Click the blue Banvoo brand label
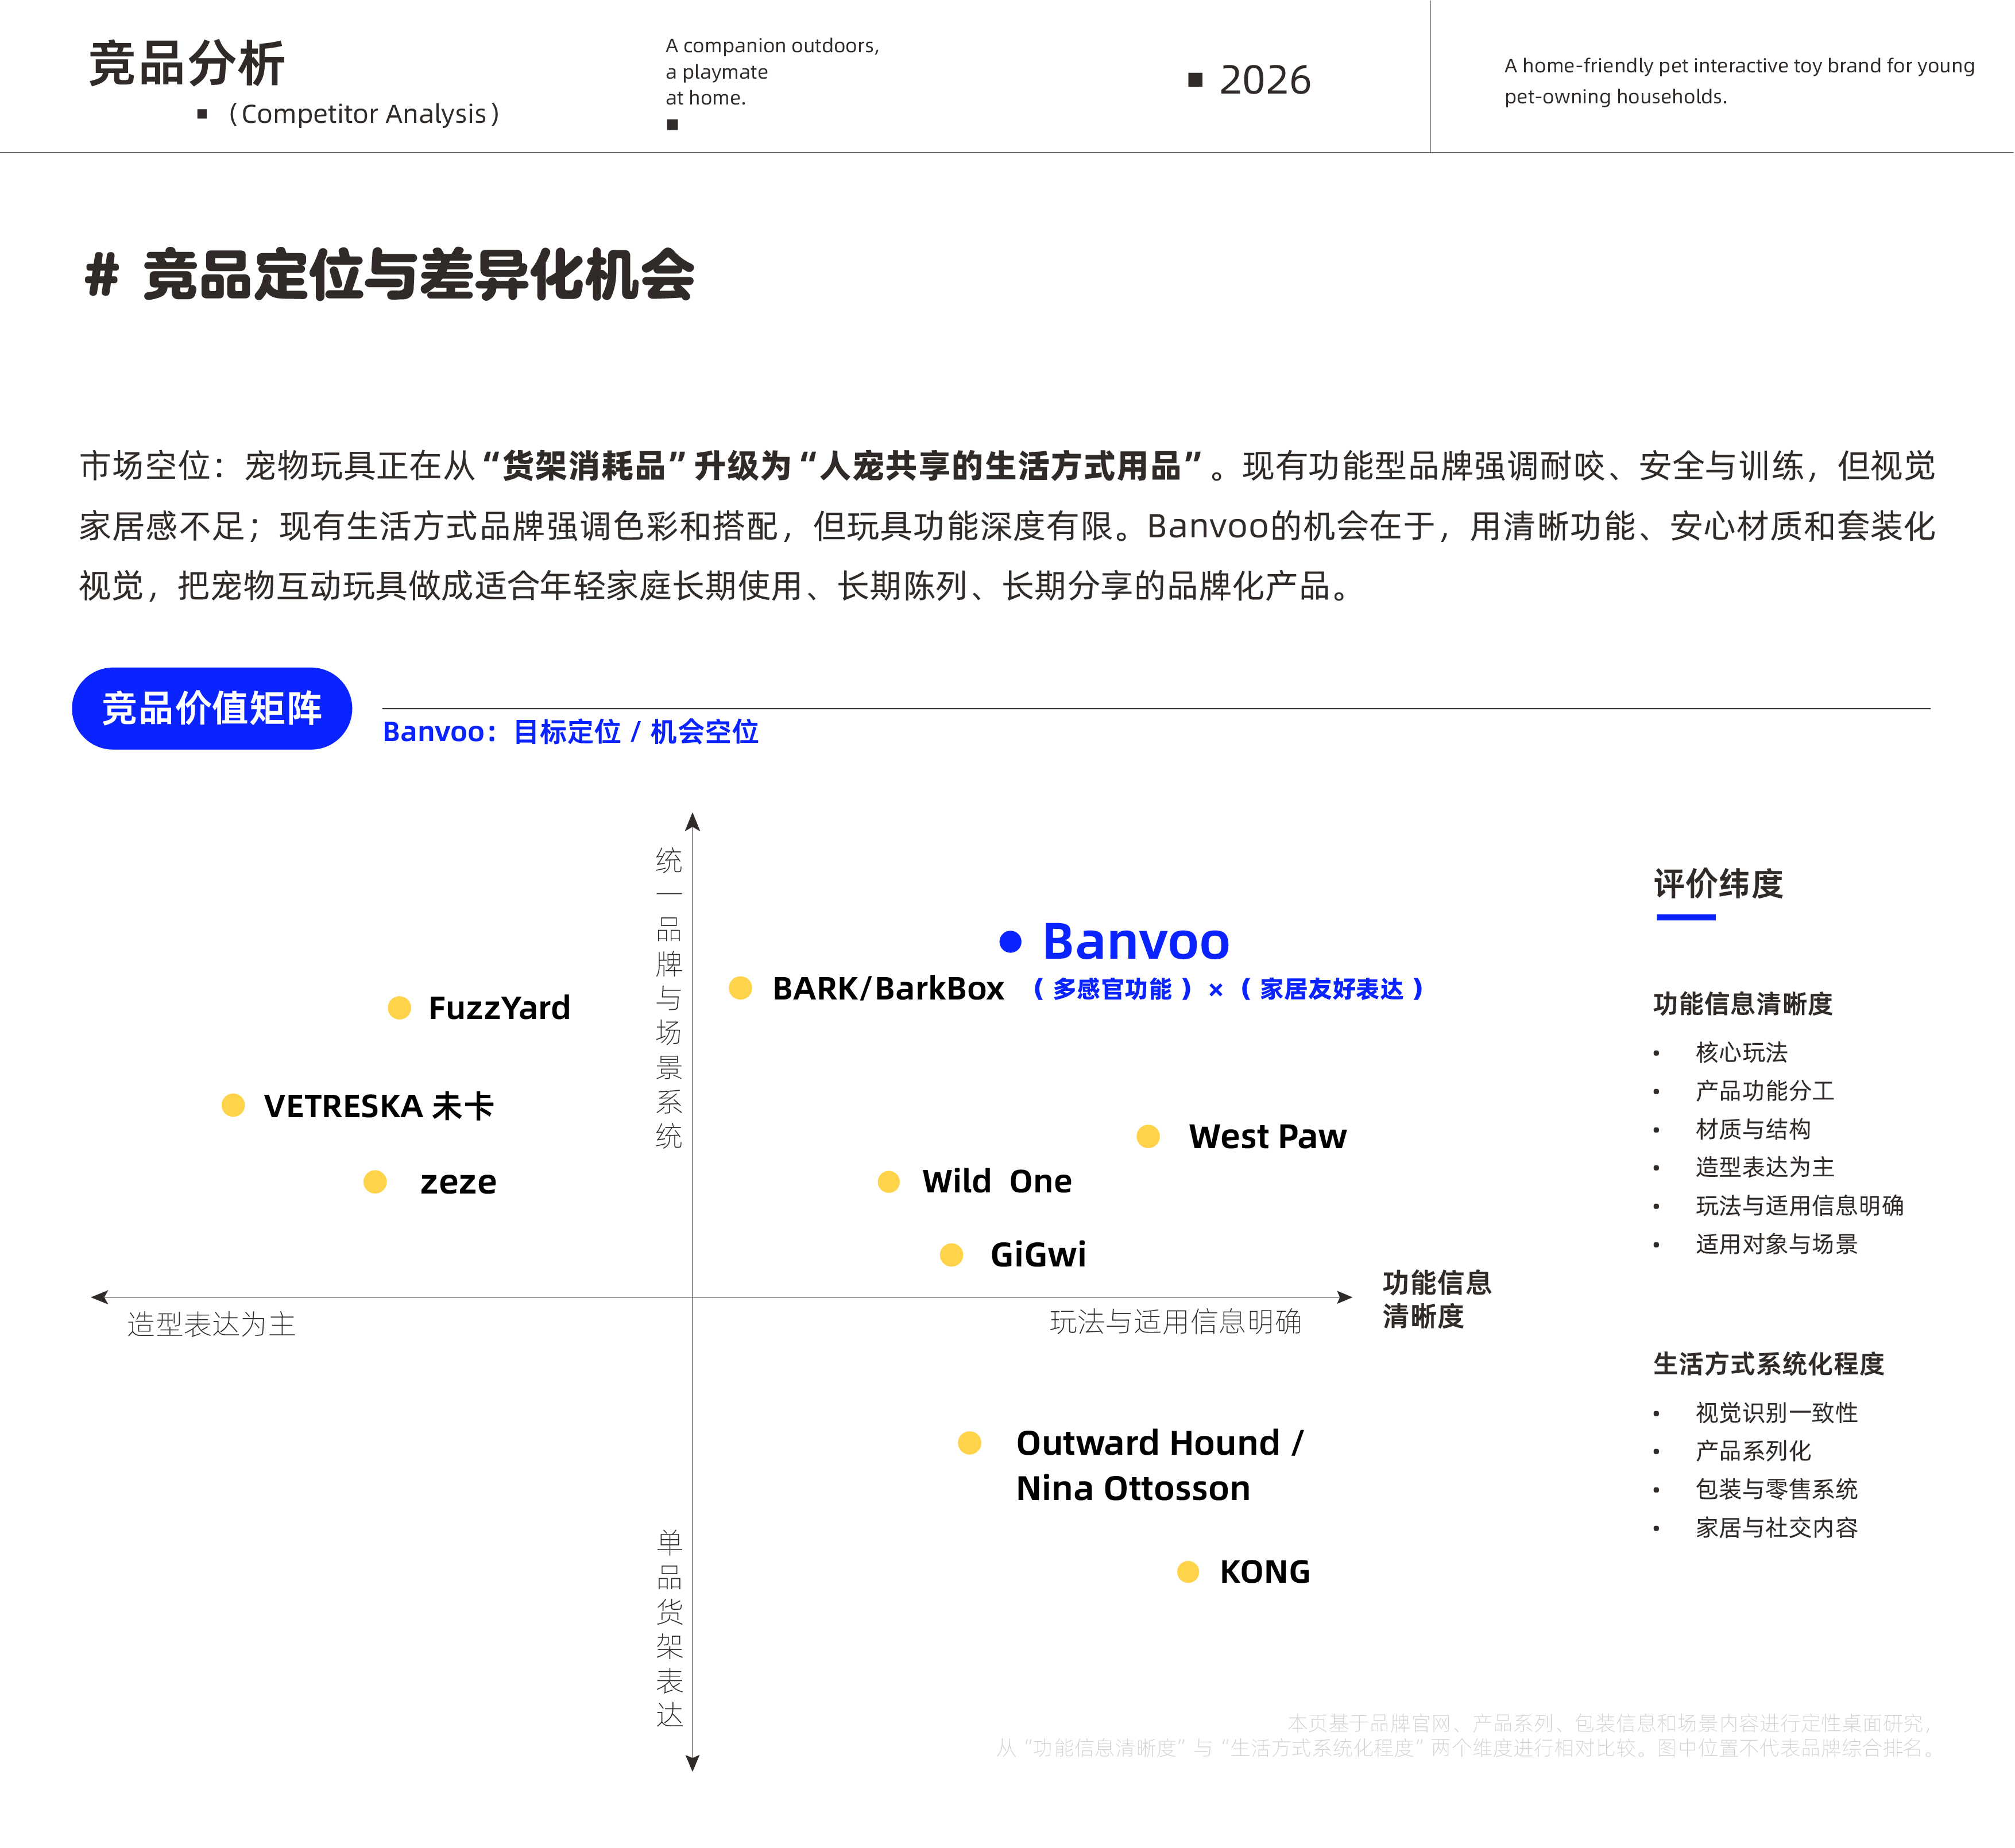 (x=1136, y=941)
